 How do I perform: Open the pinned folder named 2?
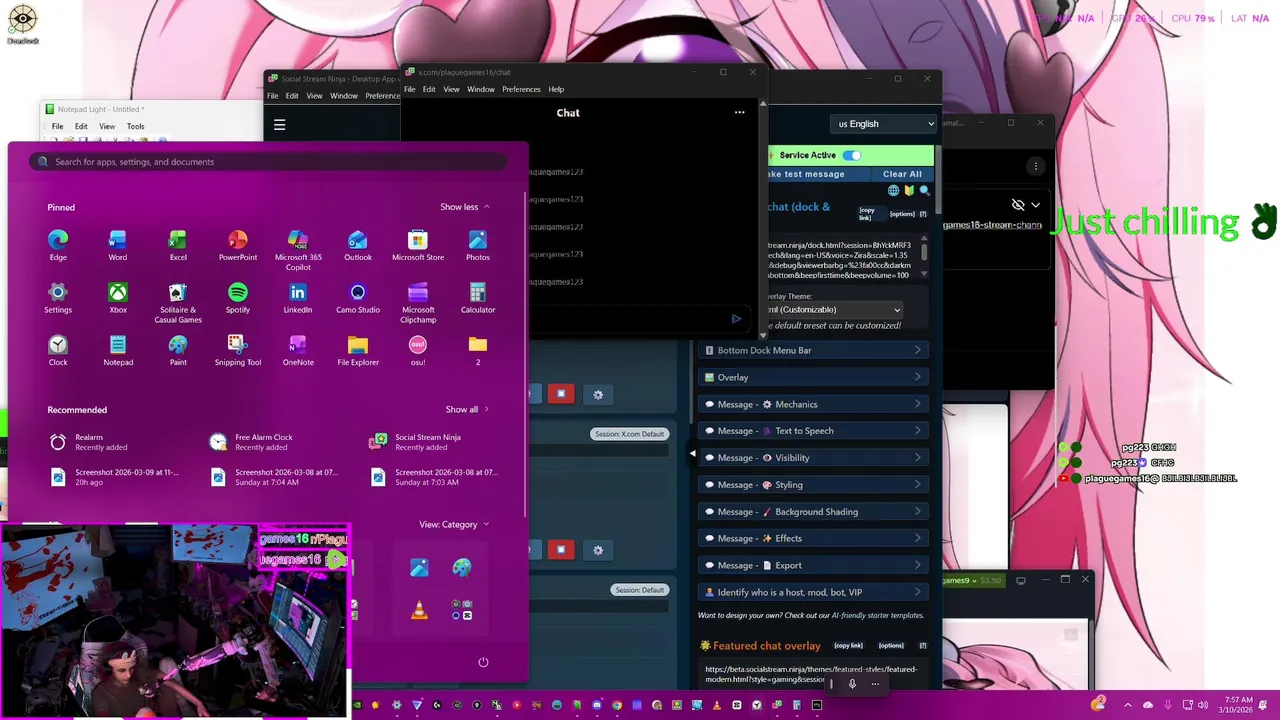[x=478, y=350]
